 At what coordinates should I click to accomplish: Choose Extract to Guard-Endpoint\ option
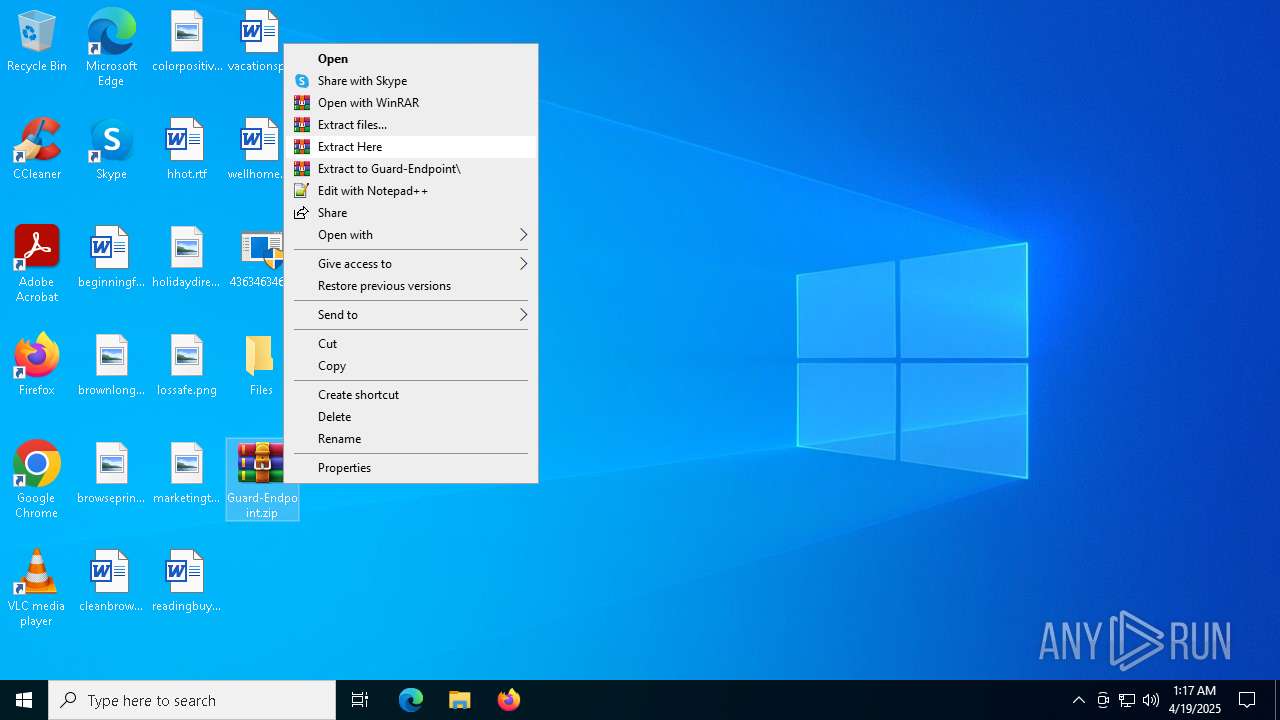pyautogui.click(x=411, y=169)
